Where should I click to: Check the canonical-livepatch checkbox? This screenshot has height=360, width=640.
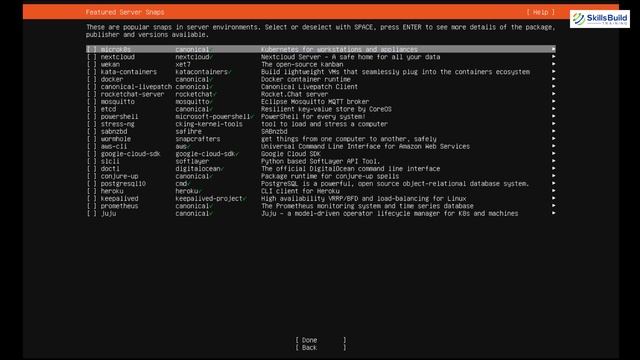[91, 87]
